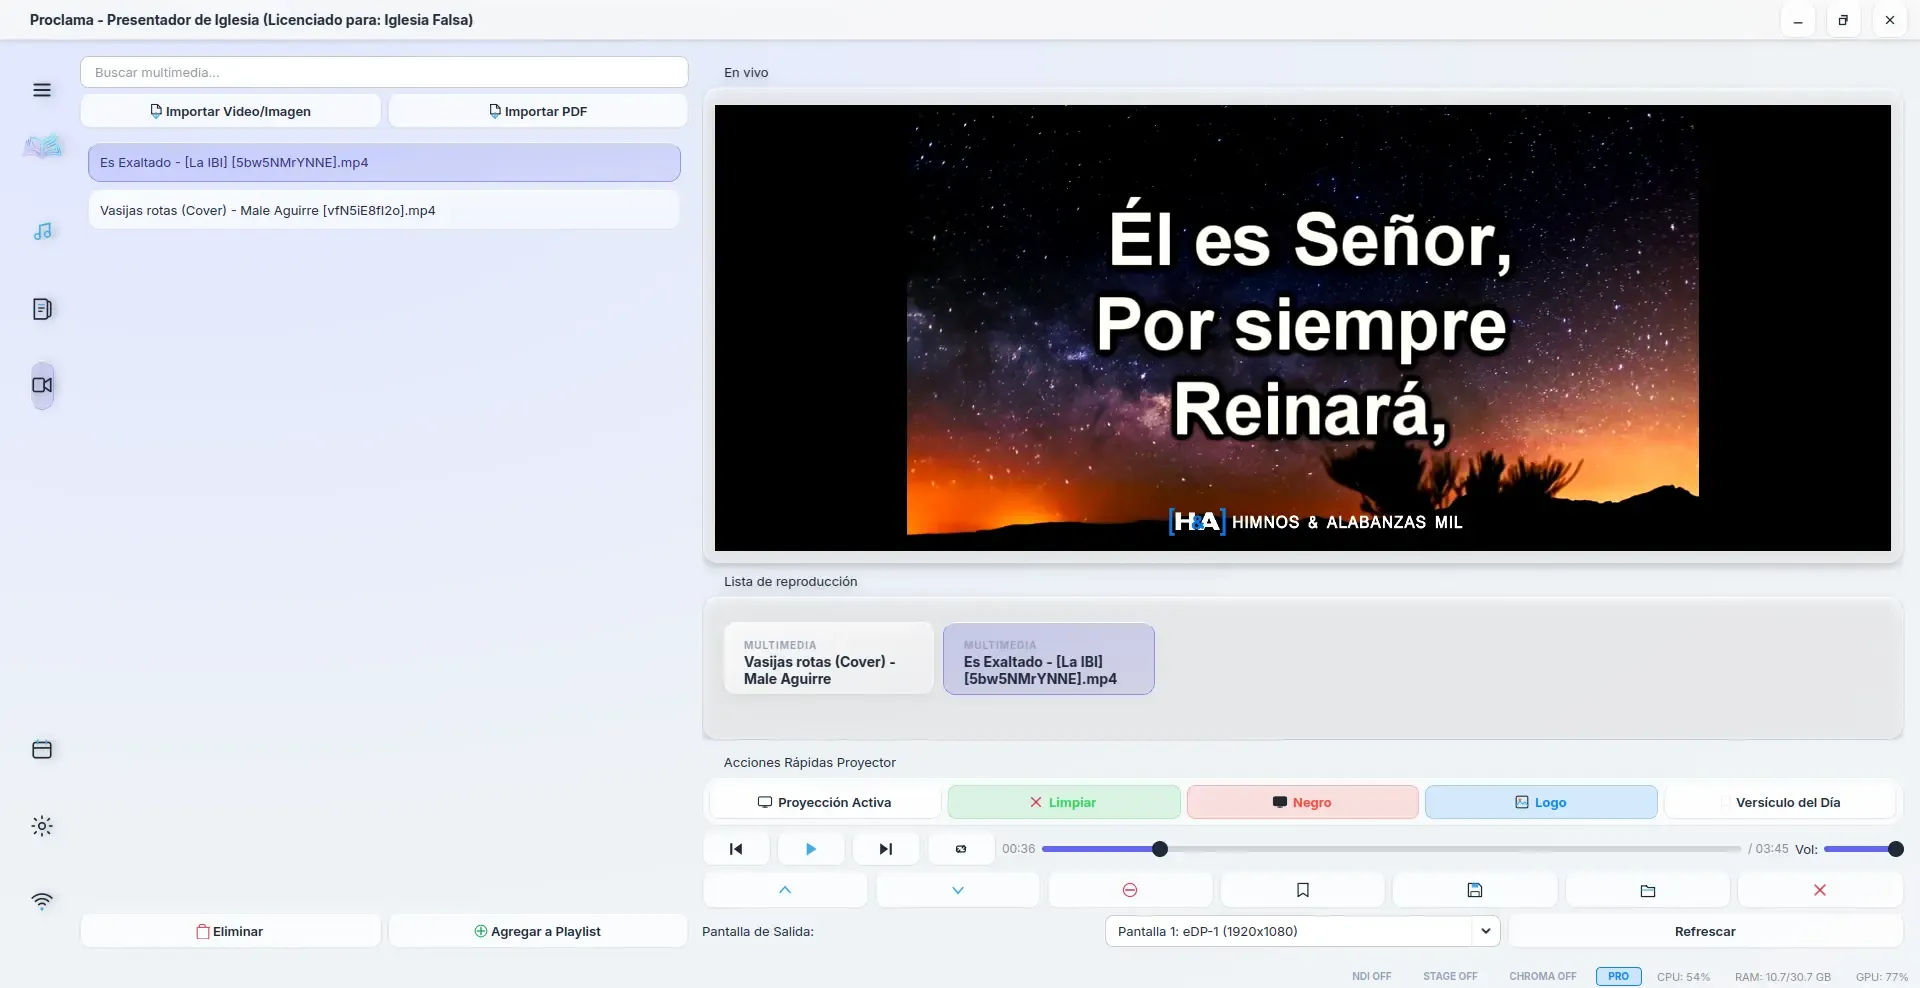The width and height of the screenshot is (1920, 988).
Task: Toggle loop playback button
Action: pyautogui.click(x=961, y=849)
